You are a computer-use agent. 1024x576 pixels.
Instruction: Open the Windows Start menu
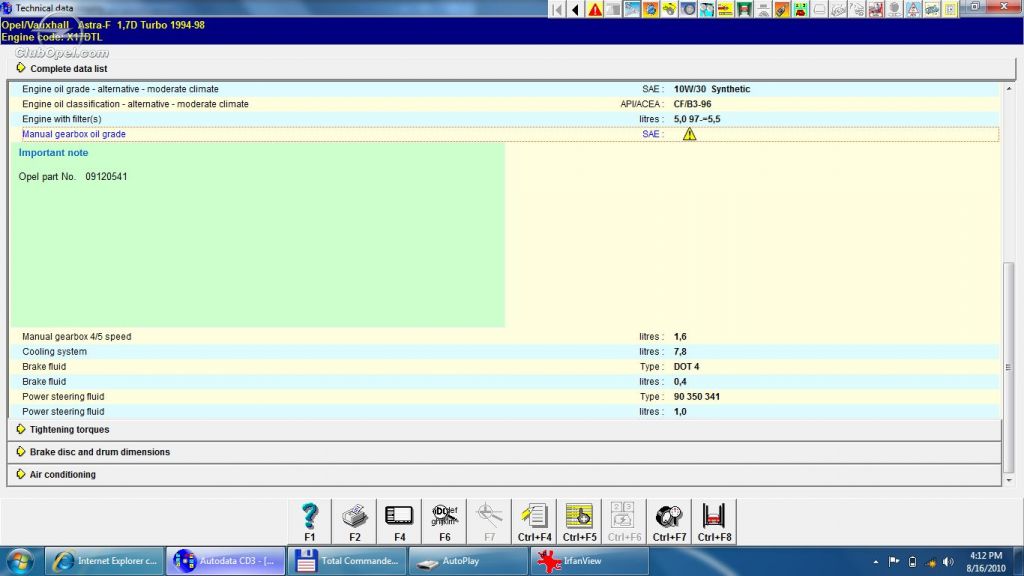click(x=20, y=561)
